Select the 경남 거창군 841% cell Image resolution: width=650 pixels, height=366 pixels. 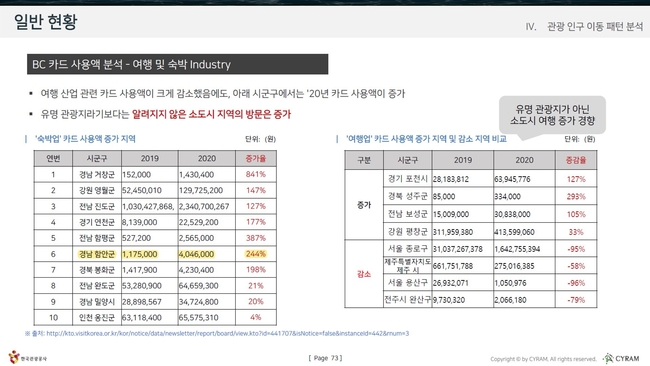tap(256, 175)
